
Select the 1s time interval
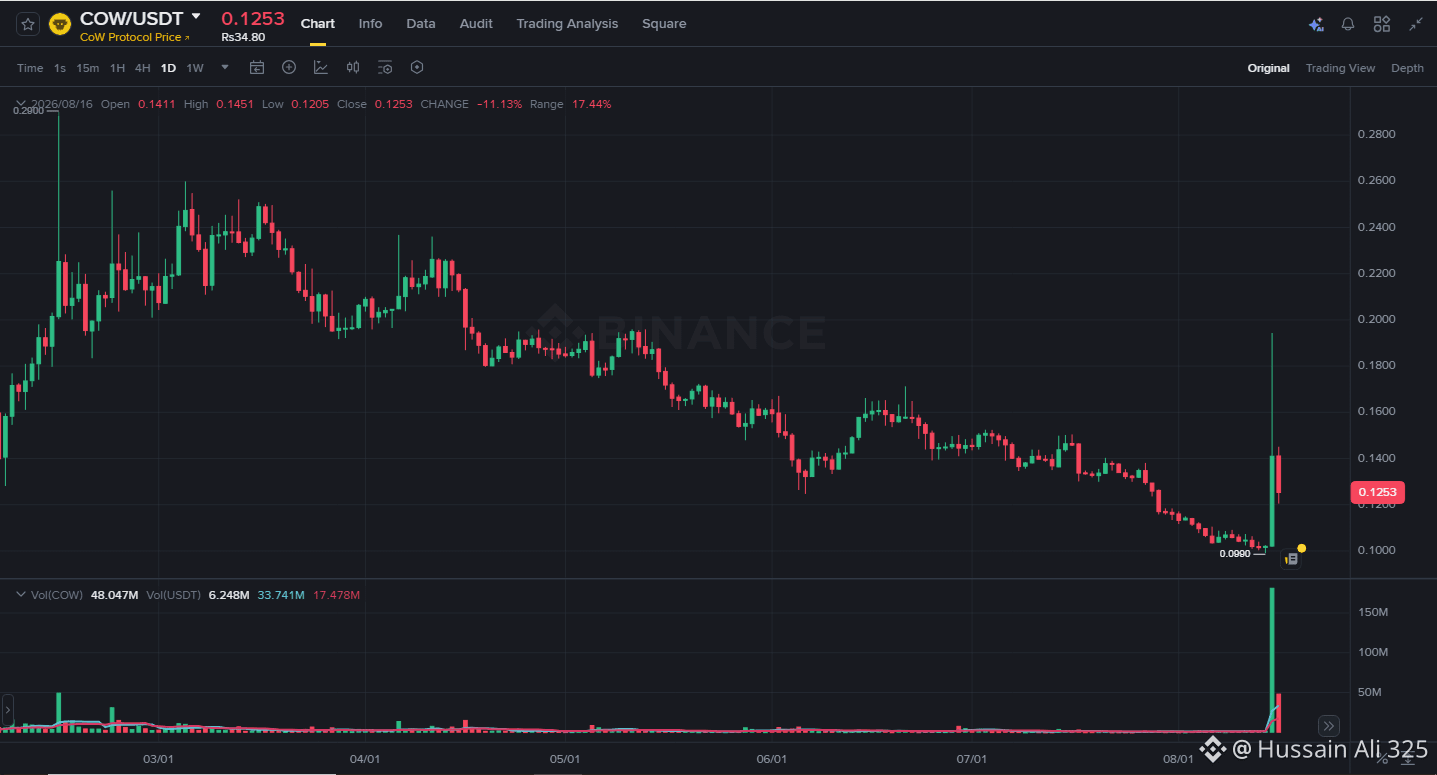click(x=60, y=68)
